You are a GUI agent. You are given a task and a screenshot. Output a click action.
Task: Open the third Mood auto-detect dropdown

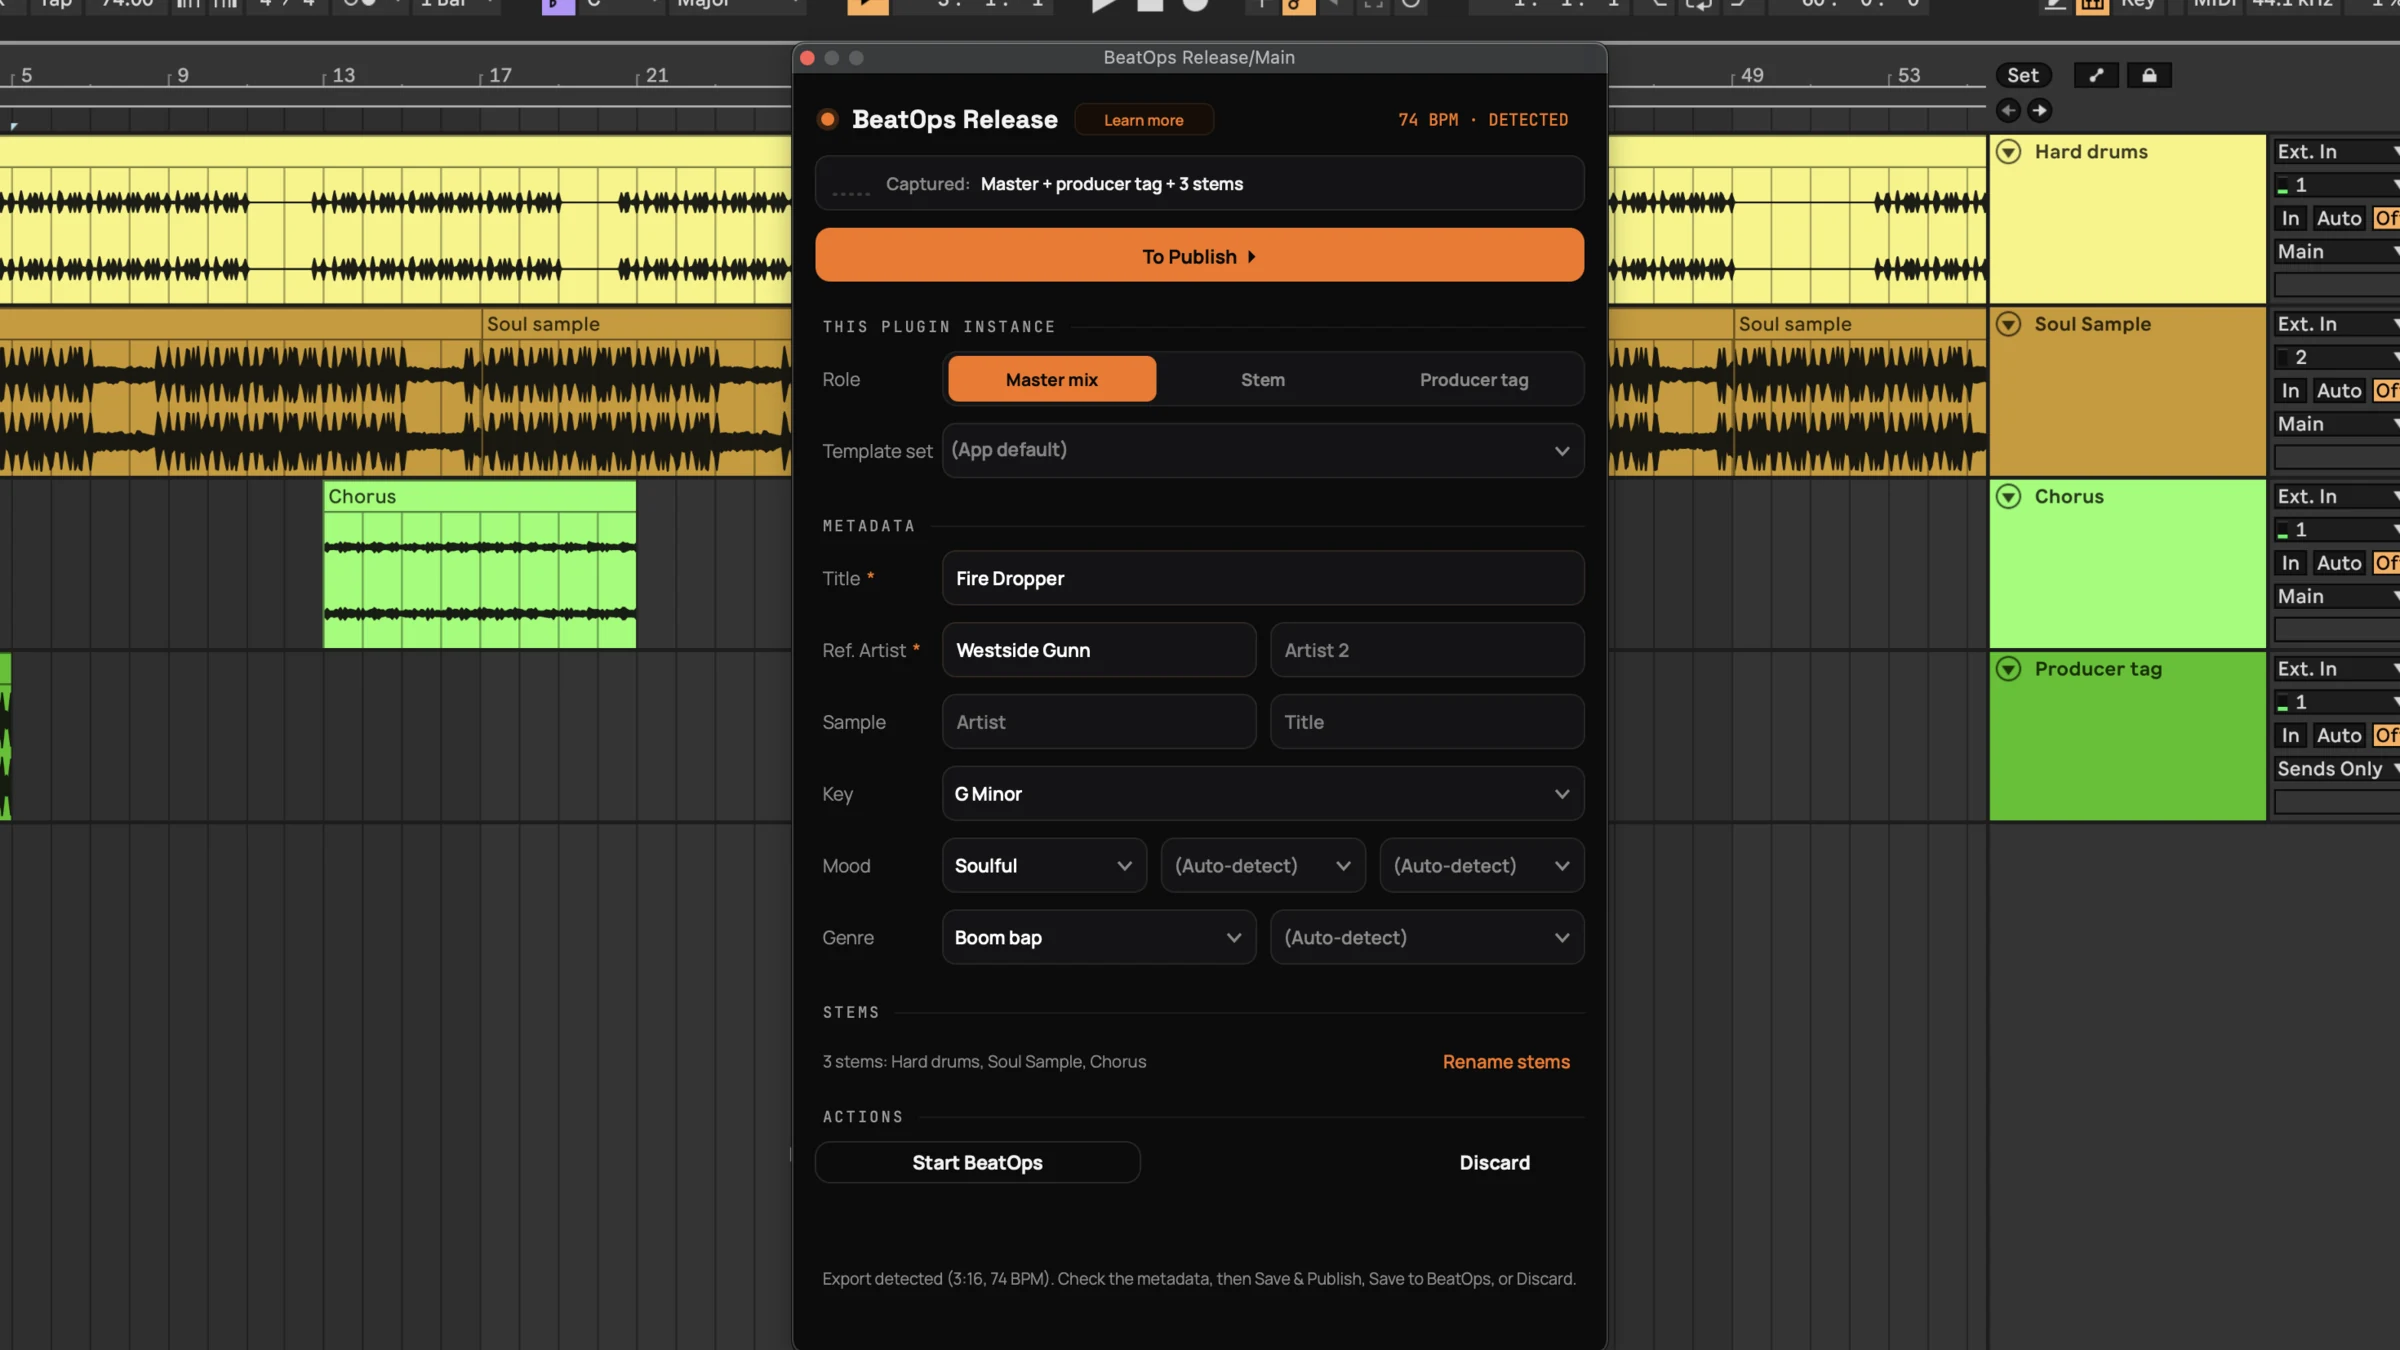coord(1482,866)
